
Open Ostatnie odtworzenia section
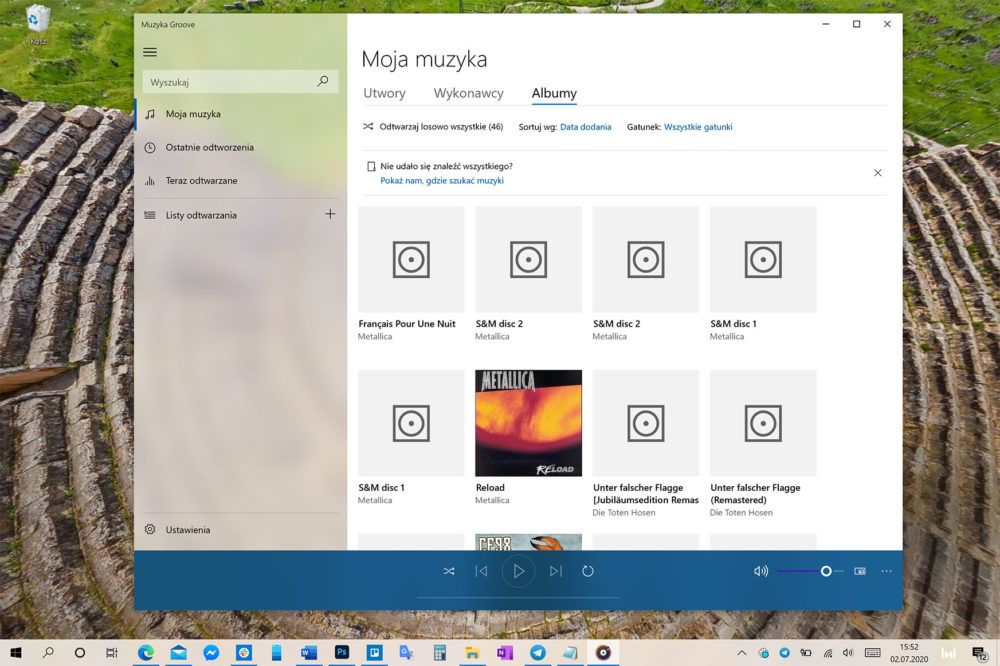[240, 147]
